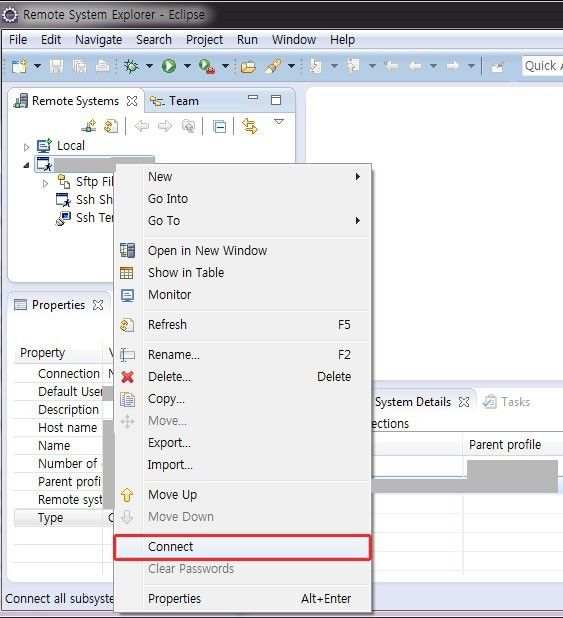Image resolution: width=563 pixels, height=618 pixels.
Task: Close the System Details tab
Action: point(464,402)
